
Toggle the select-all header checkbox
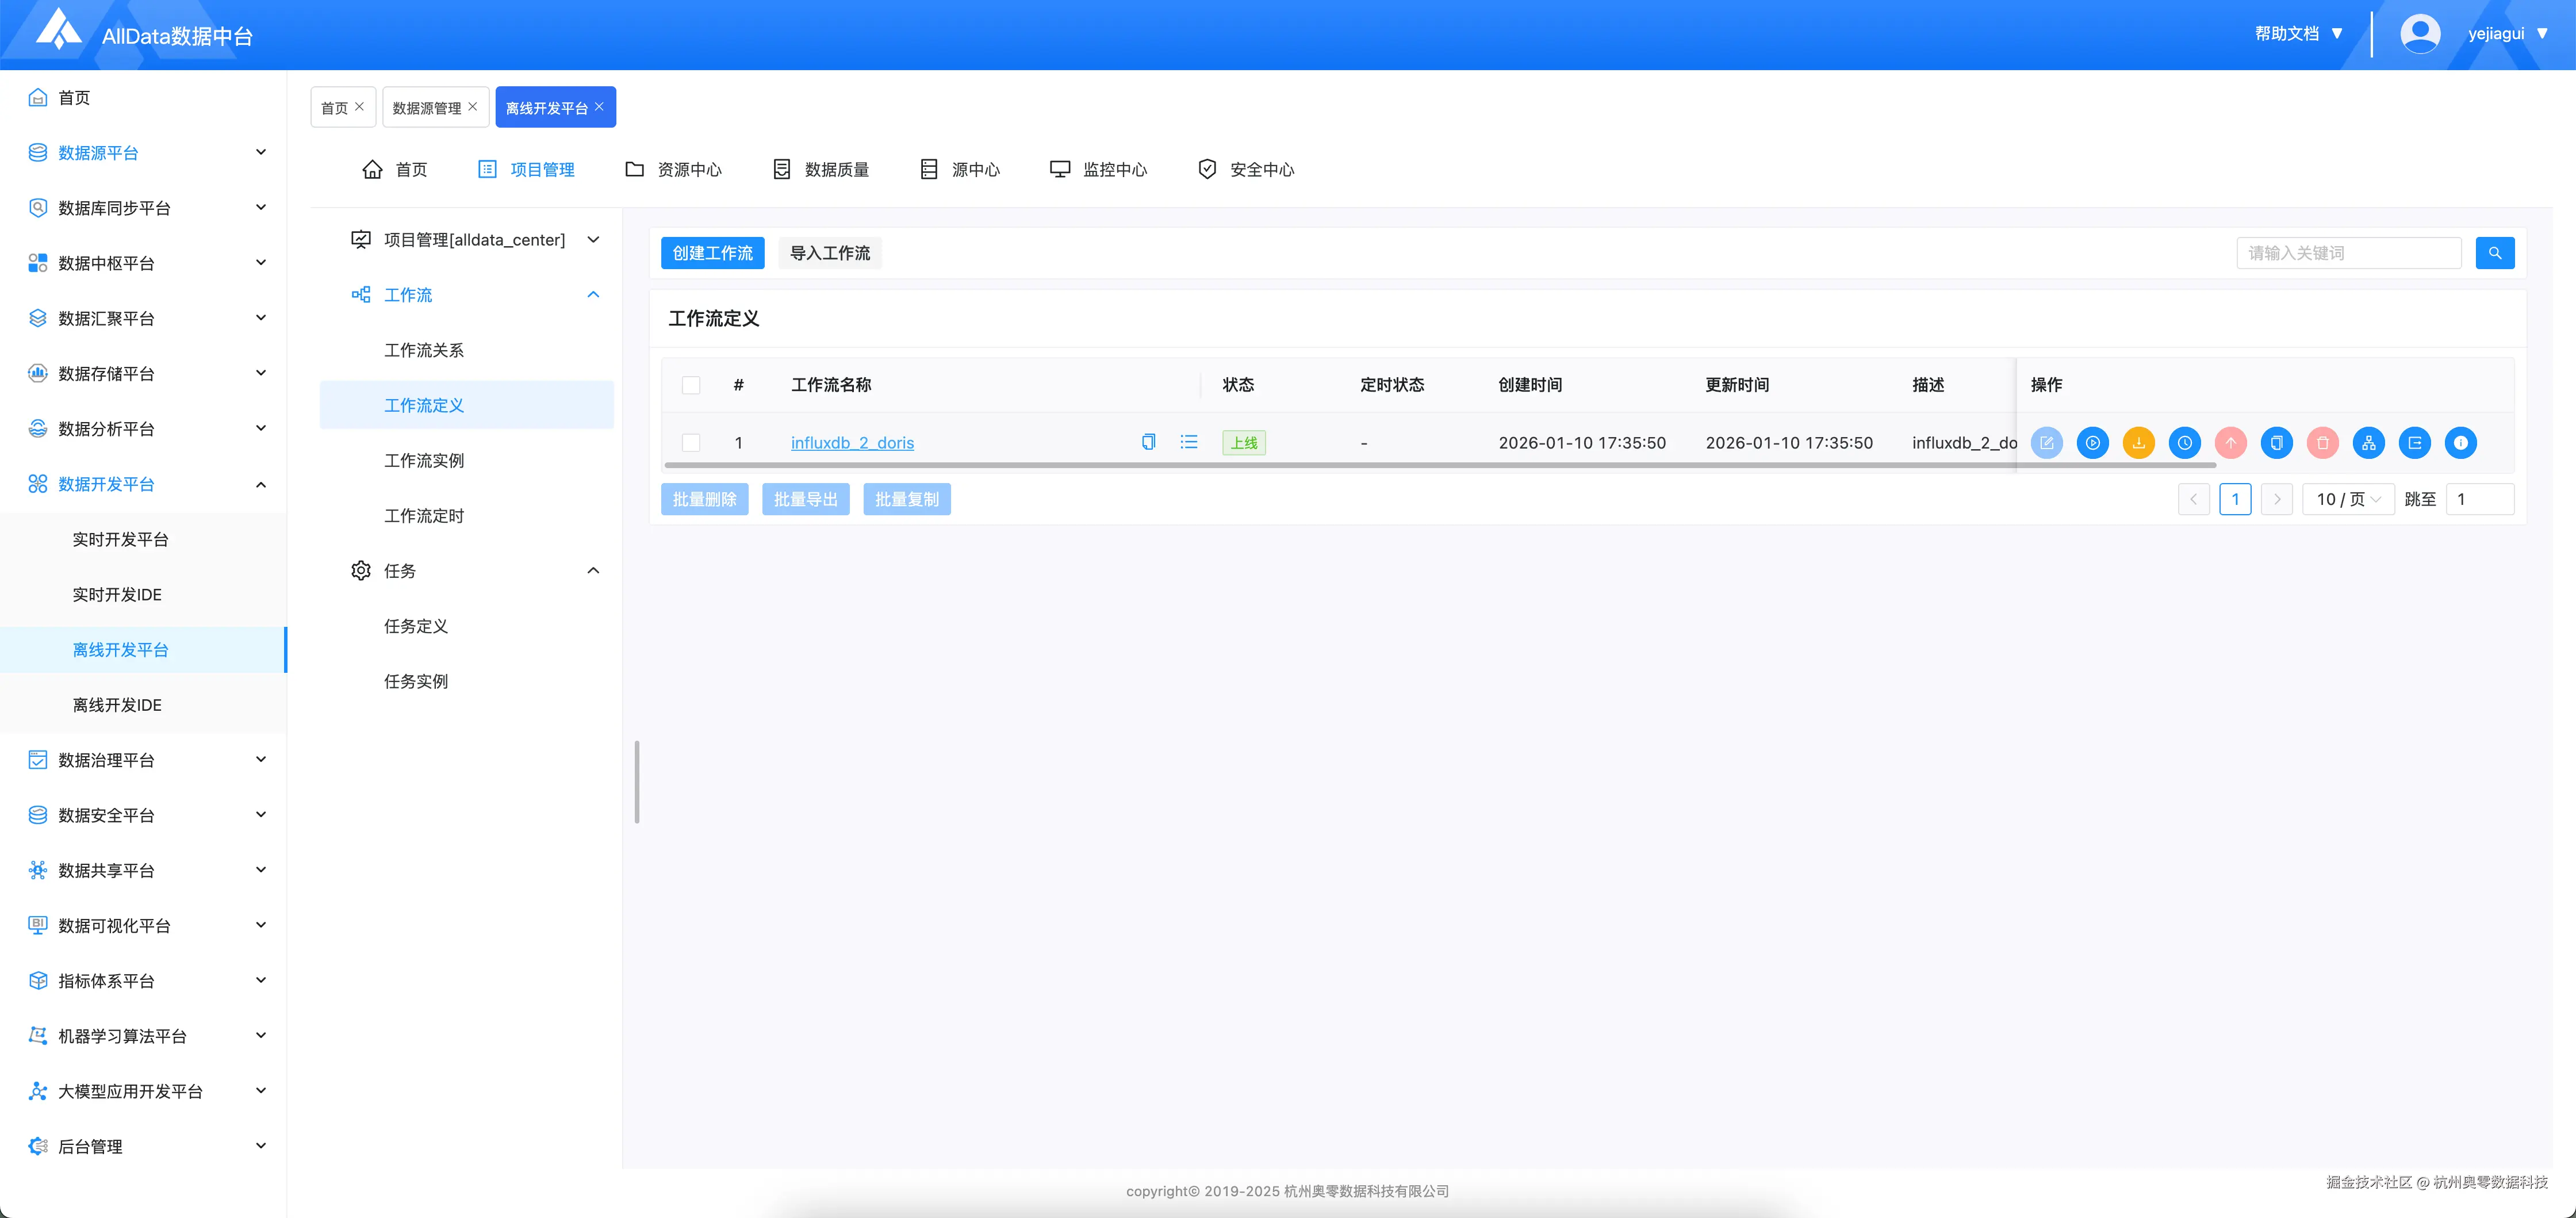point(691,385)
